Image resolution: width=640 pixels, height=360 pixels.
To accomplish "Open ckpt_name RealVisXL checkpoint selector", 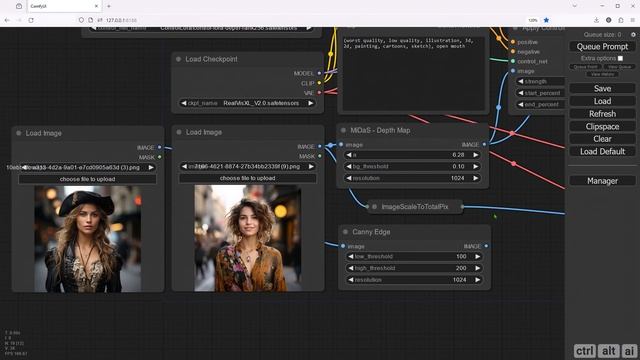I will 247,103.
